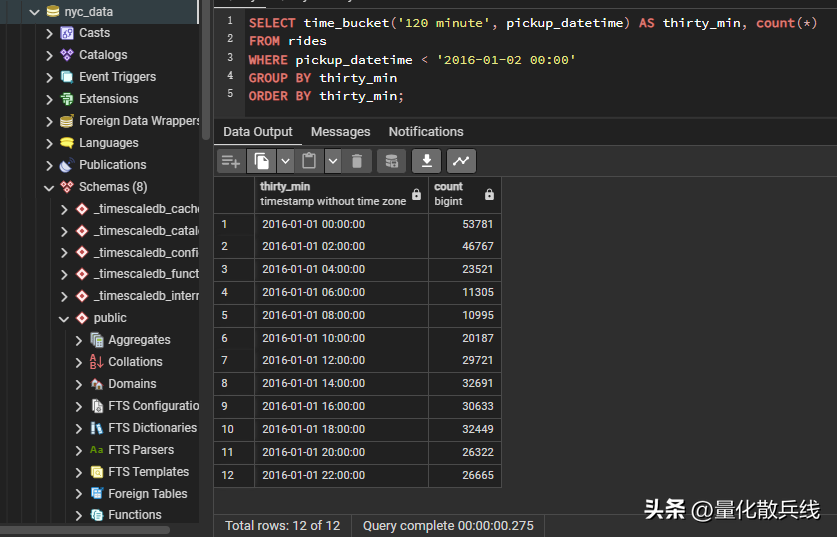The image size is (837, 537).
Task: Click cell 2016-01-01 18:00:00
Action: click(x=342, y=430)
